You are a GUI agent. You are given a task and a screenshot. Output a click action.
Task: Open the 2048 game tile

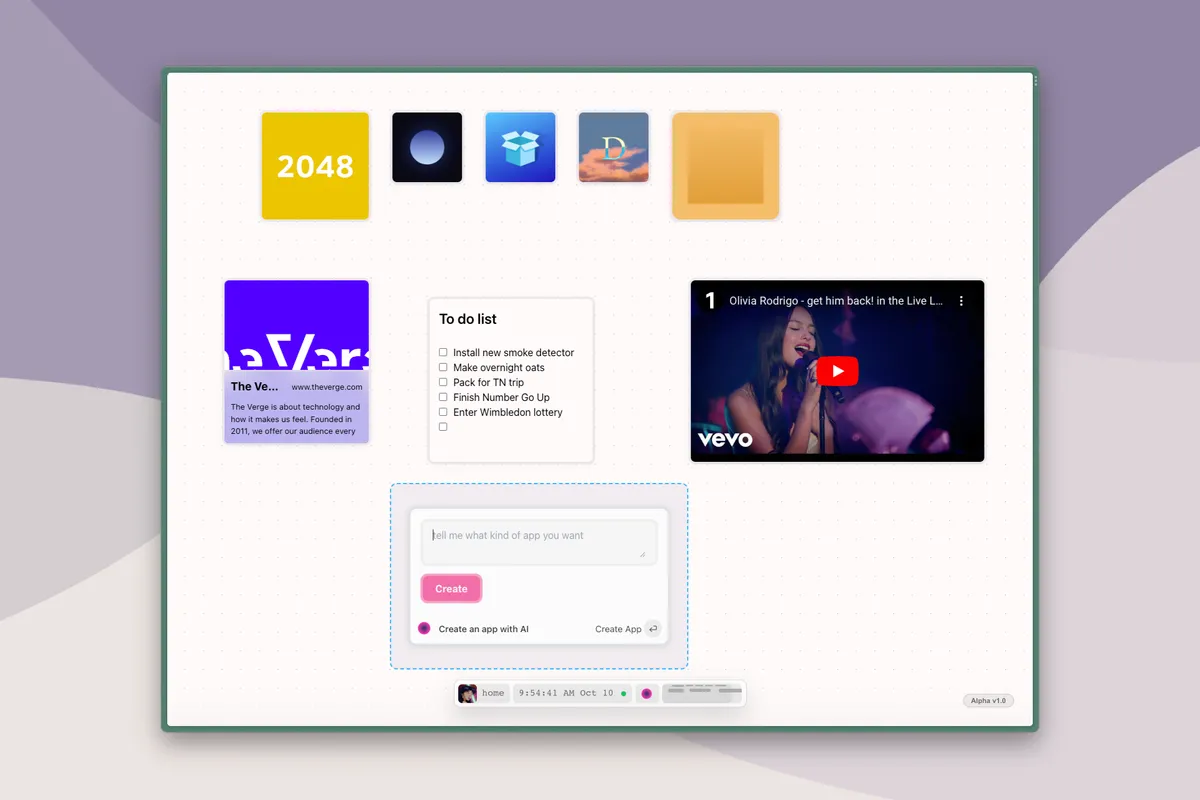(315, 166)
